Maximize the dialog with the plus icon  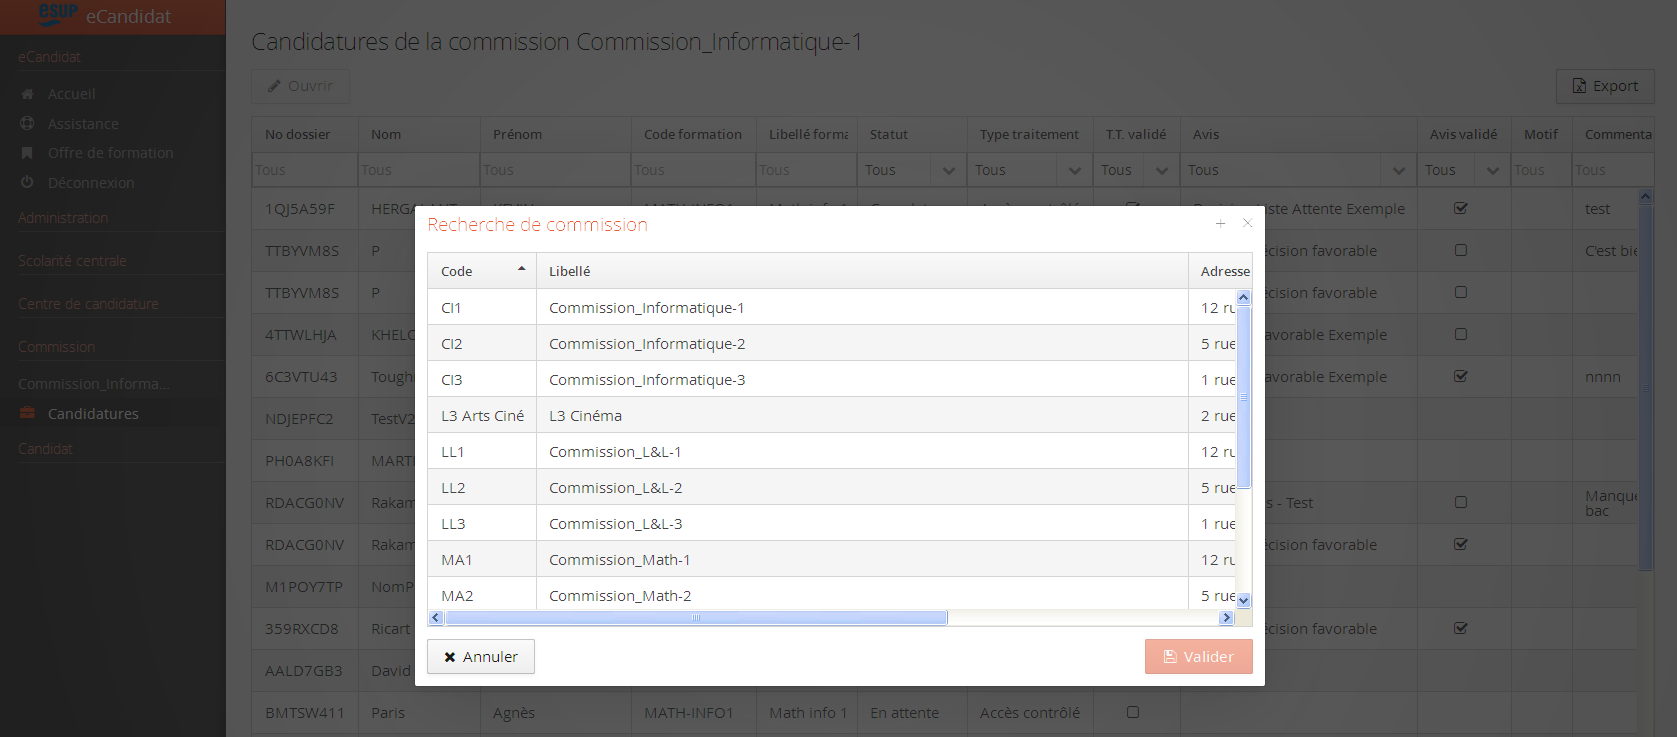(1220, 224)
